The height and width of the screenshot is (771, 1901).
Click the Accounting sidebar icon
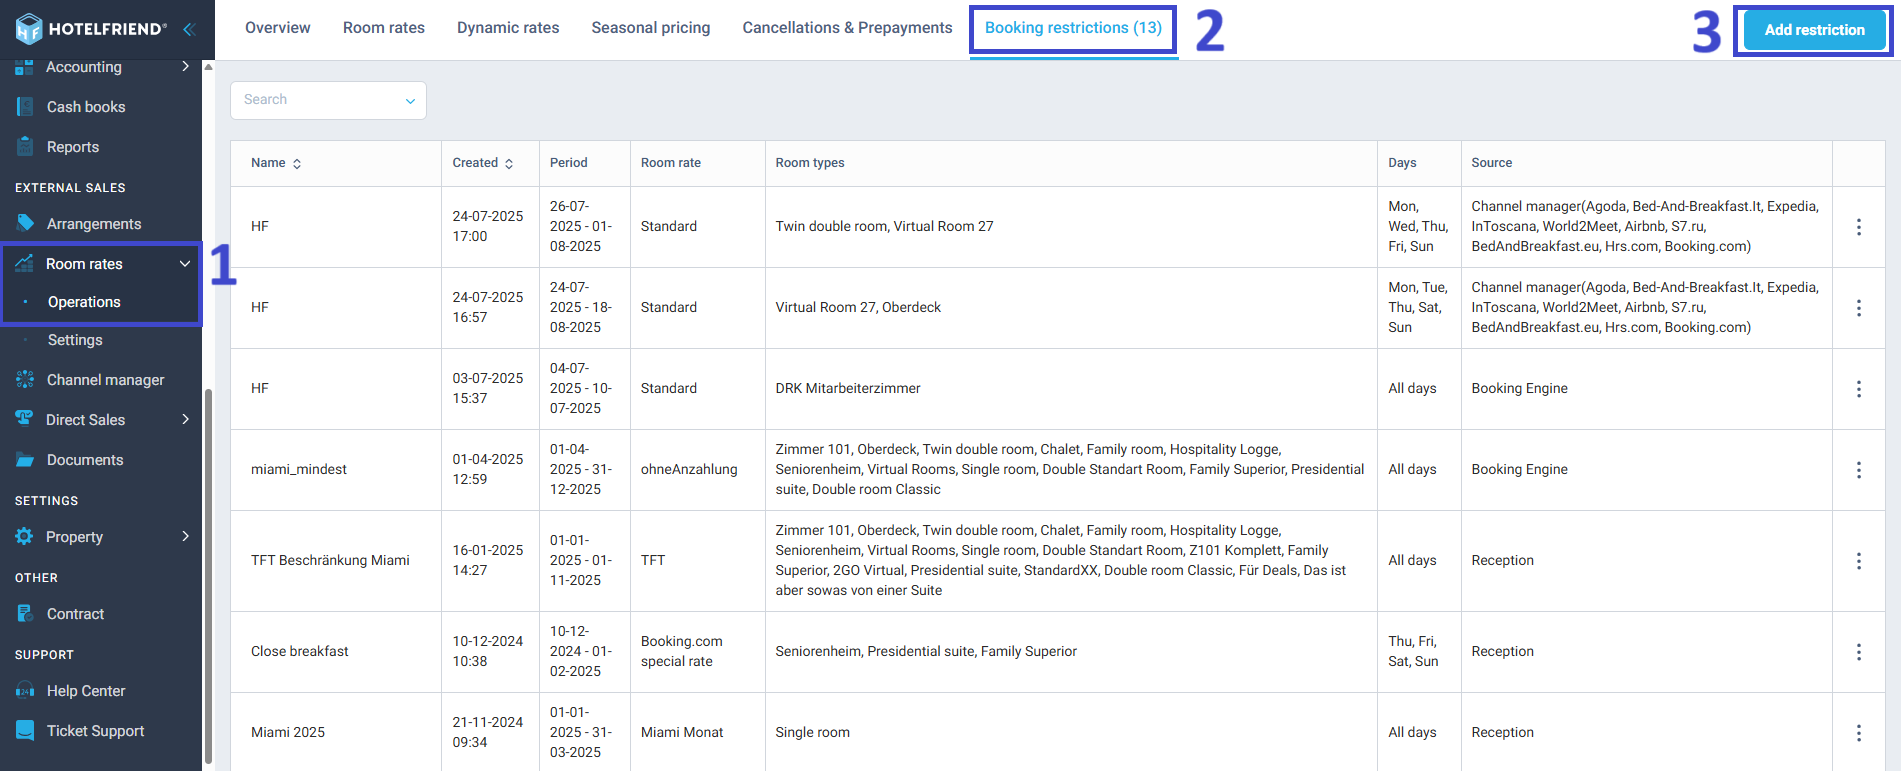pyautogui.click(x=25, y=67)
